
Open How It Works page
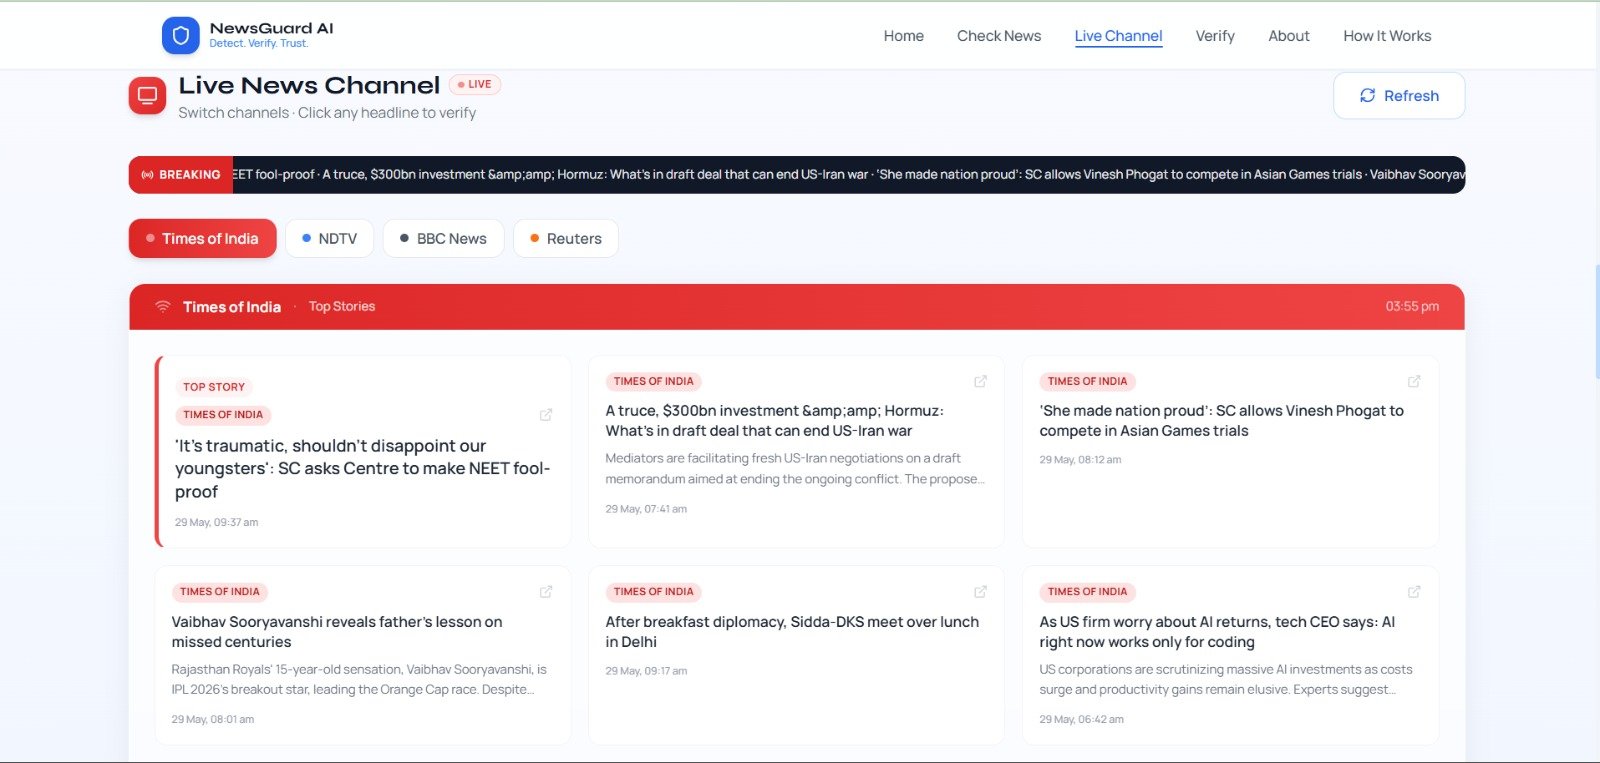1387,36
